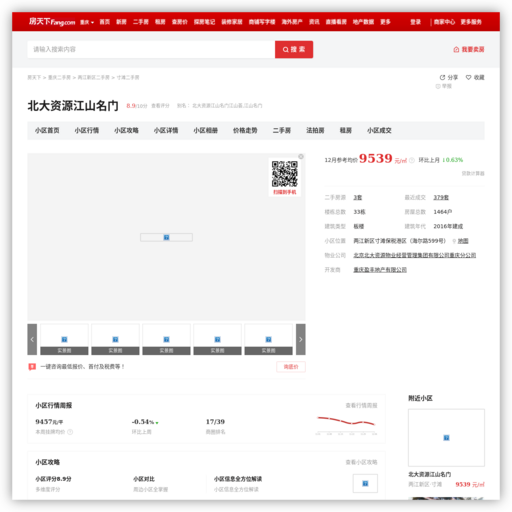Click the help icon beside 9539 元/㎡

[412, 160]
